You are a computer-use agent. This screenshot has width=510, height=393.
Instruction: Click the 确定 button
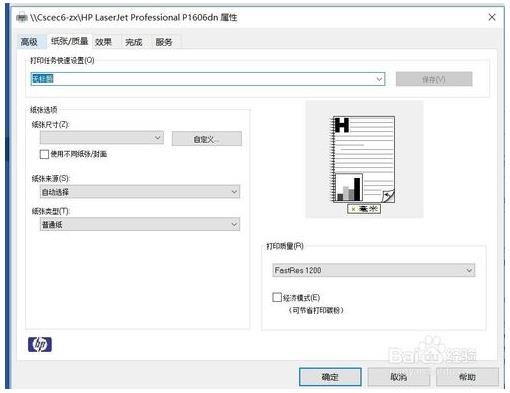point(330,377)
